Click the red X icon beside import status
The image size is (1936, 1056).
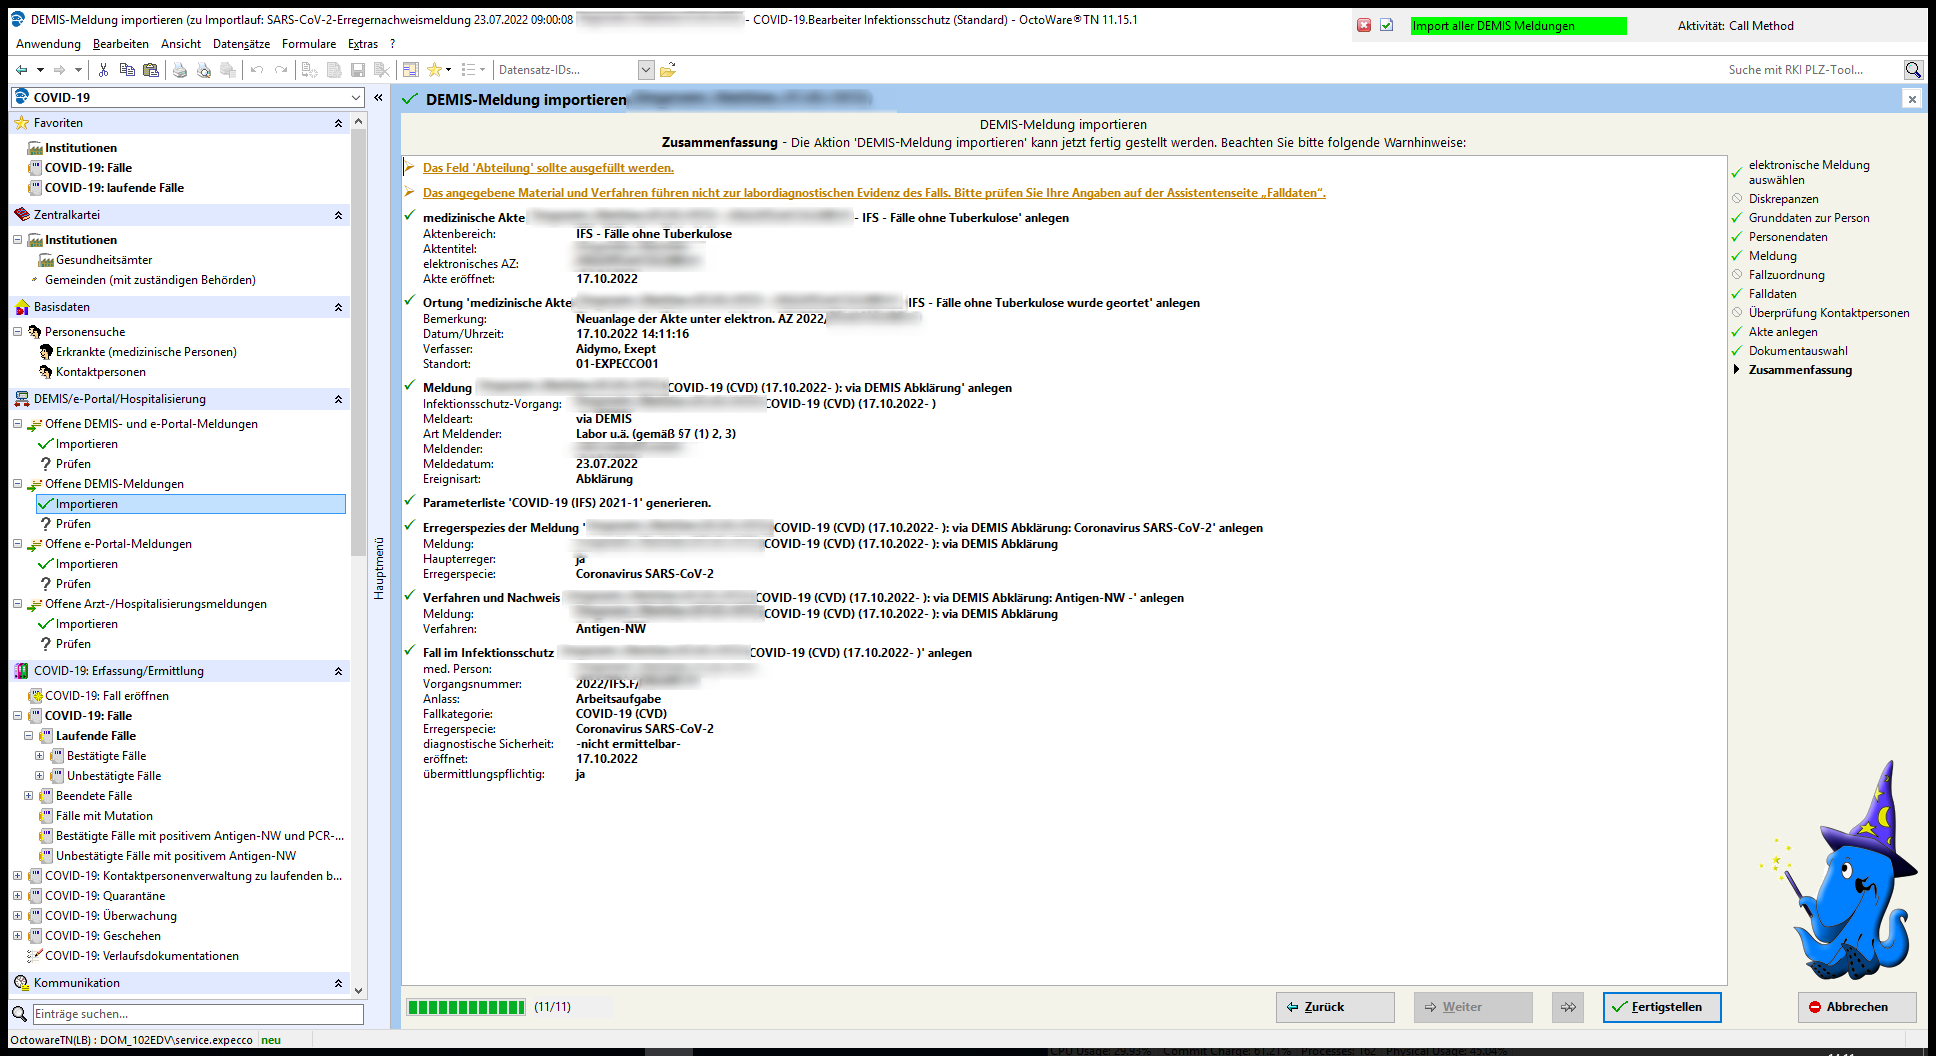(1363, 26)
